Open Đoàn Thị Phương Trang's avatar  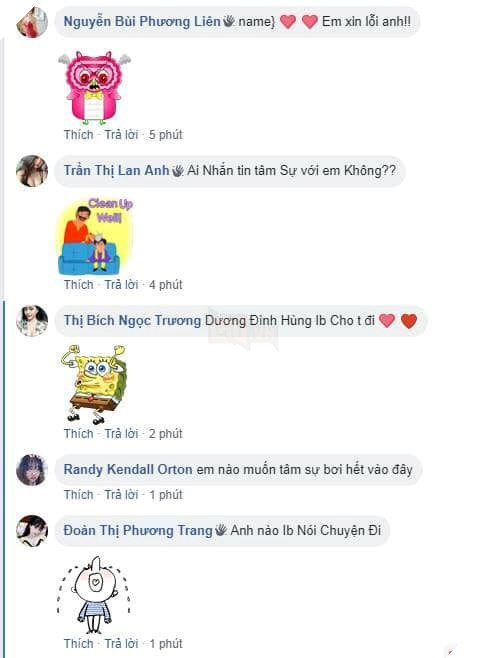point(32,531)
